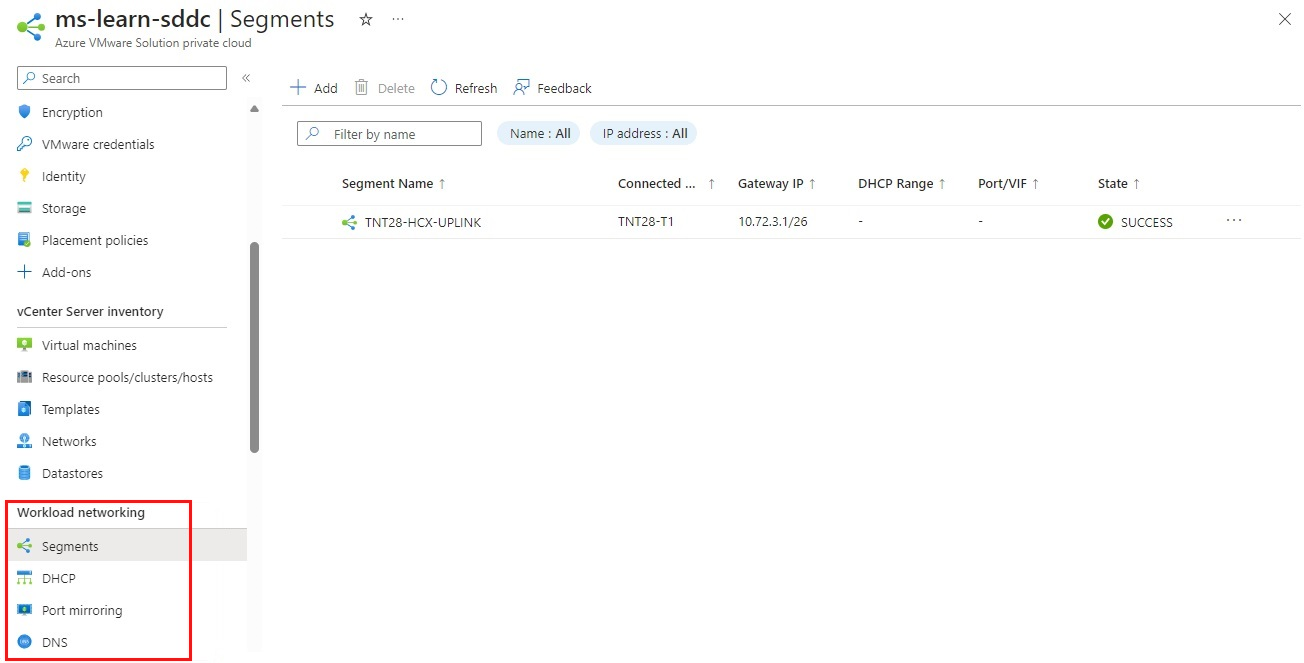Add a new segment
1304x663 pixels.
pyautogui.click(x=314, y=88)
